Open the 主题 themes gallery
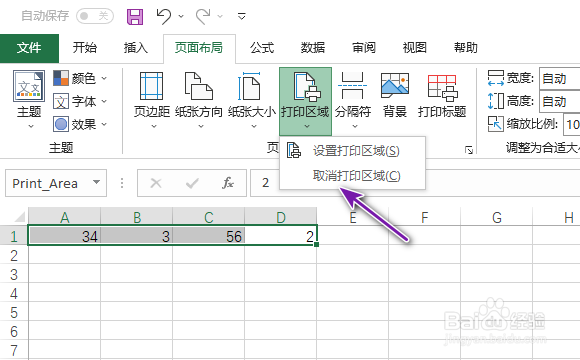 tap(29, 99)
